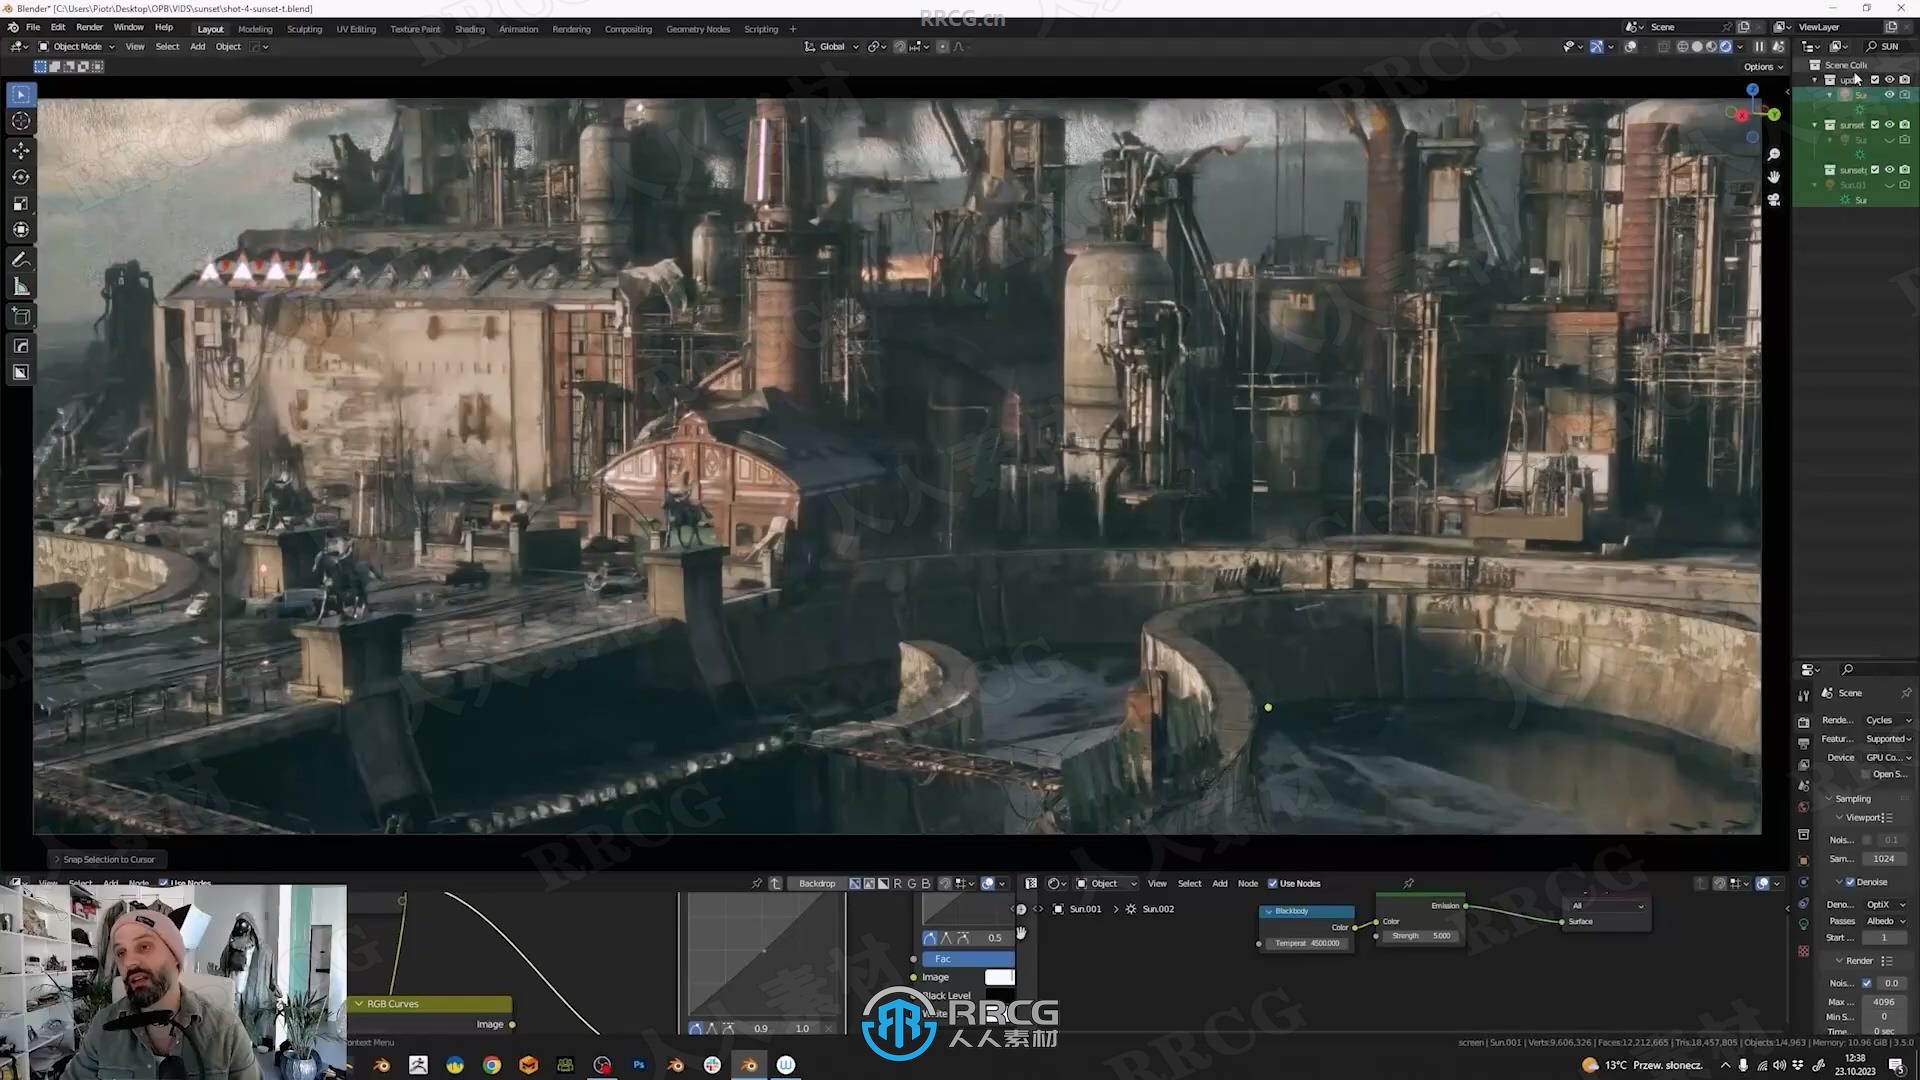Disable sunset collection in renders
1920x1080 pixels.
tap(1905, 125)
